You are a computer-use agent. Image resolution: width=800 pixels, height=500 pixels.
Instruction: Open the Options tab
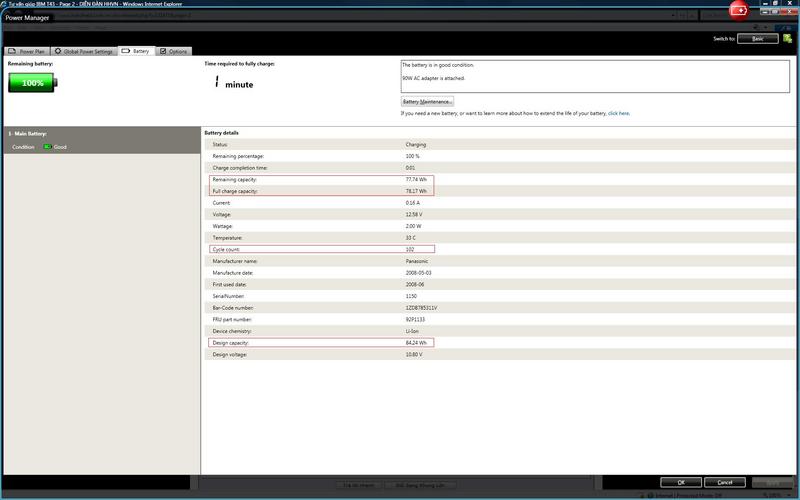(173, 51)
